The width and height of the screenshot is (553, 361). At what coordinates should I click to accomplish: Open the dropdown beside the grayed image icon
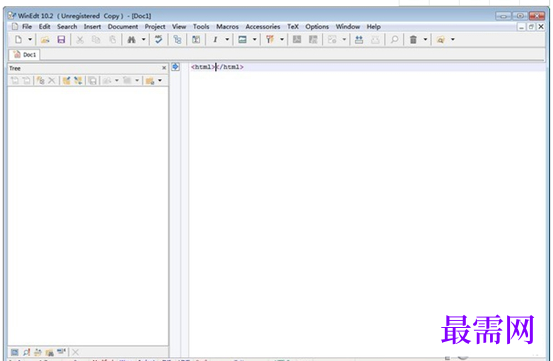pyautogui.click(x=344, y=39)
